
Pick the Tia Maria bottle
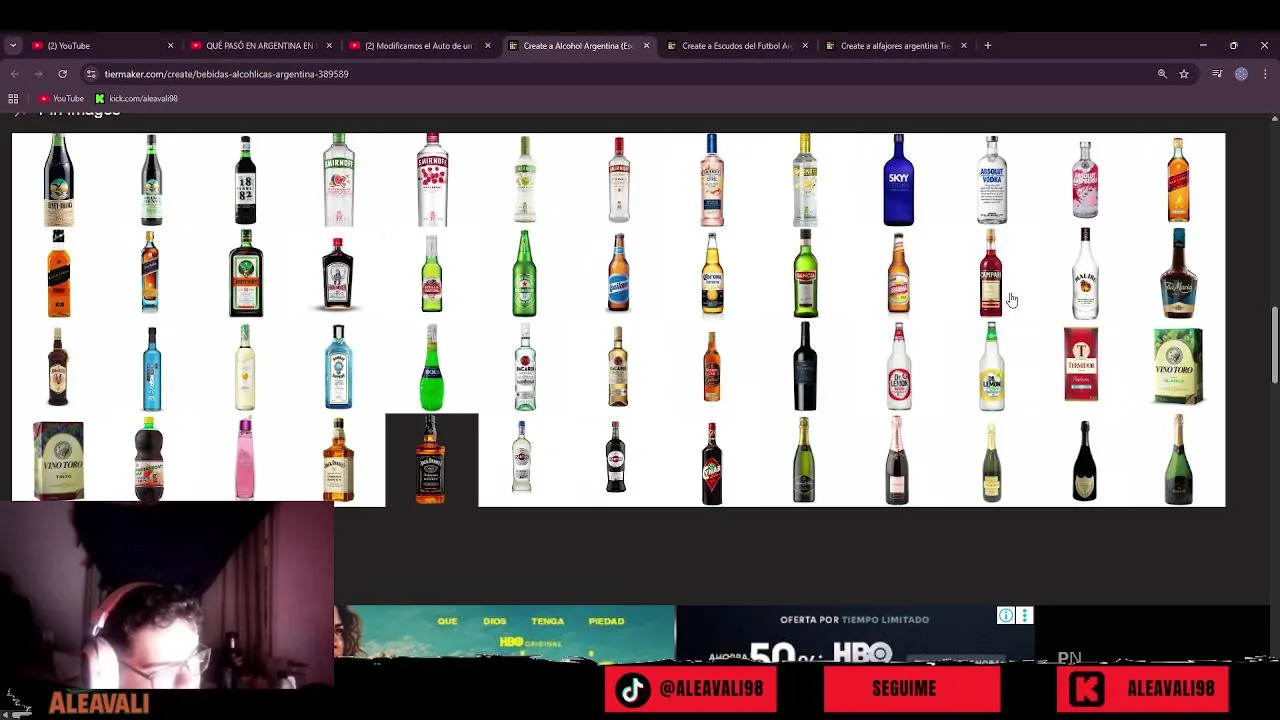coord(1178,273)
